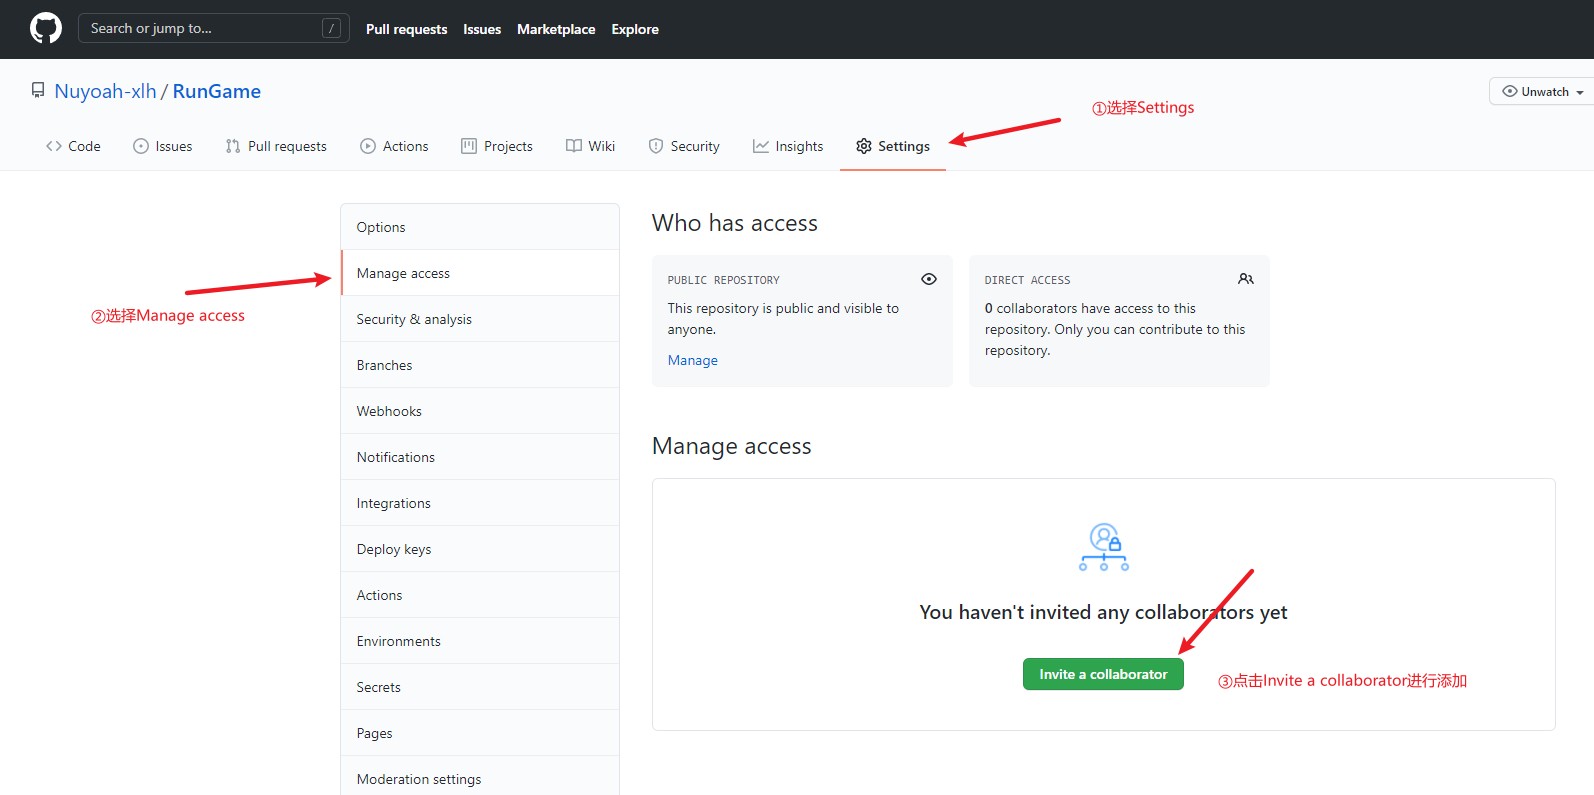Open Branches settings in sidebar
Screen dimensions: 1594x795
click(385, 365)
